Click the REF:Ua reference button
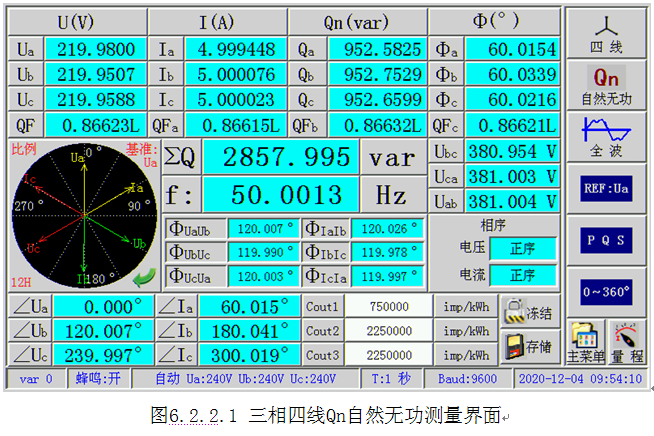The width and height of the screenshot is (654, 436). click(606, 189)
